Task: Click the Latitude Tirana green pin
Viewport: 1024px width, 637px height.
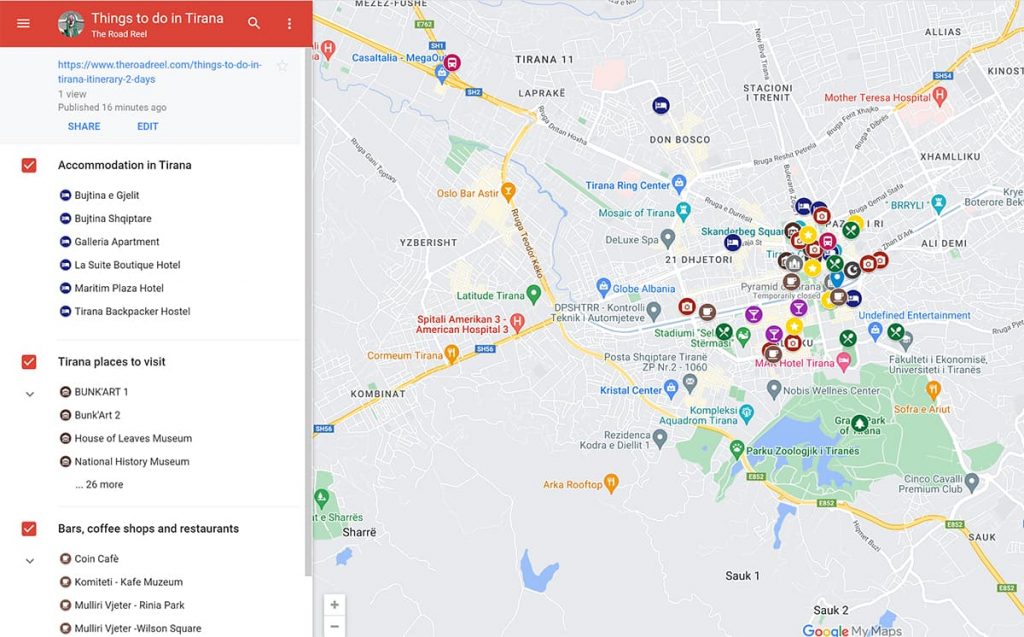Action: (534, 293)
